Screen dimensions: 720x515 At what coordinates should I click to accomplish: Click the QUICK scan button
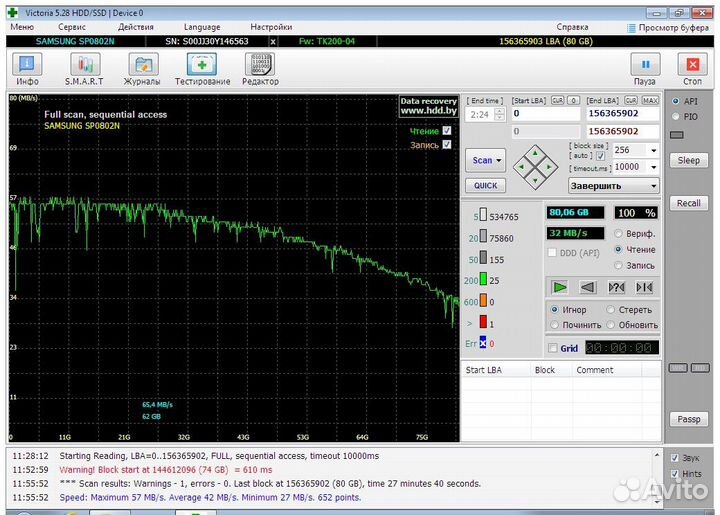[485, 185]
